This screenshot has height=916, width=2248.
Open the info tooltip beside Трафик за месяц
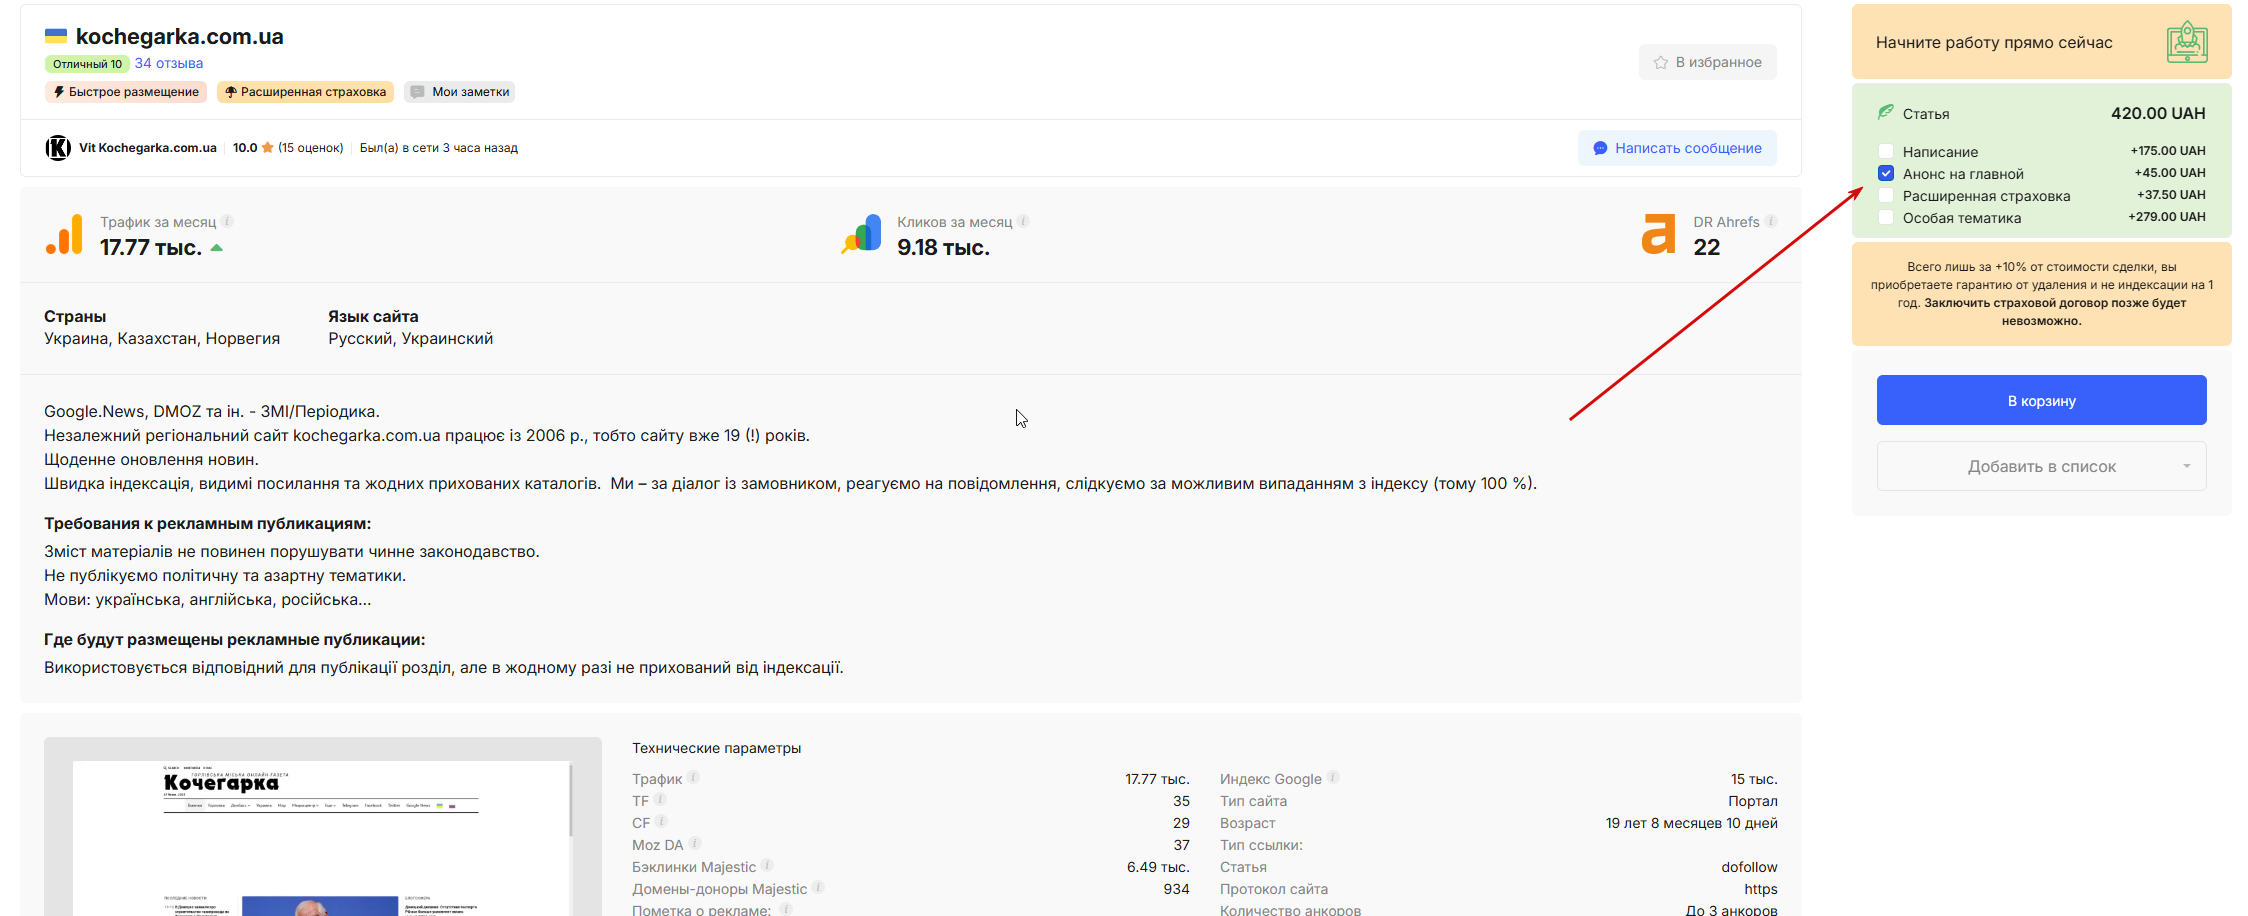click(227, 221)
